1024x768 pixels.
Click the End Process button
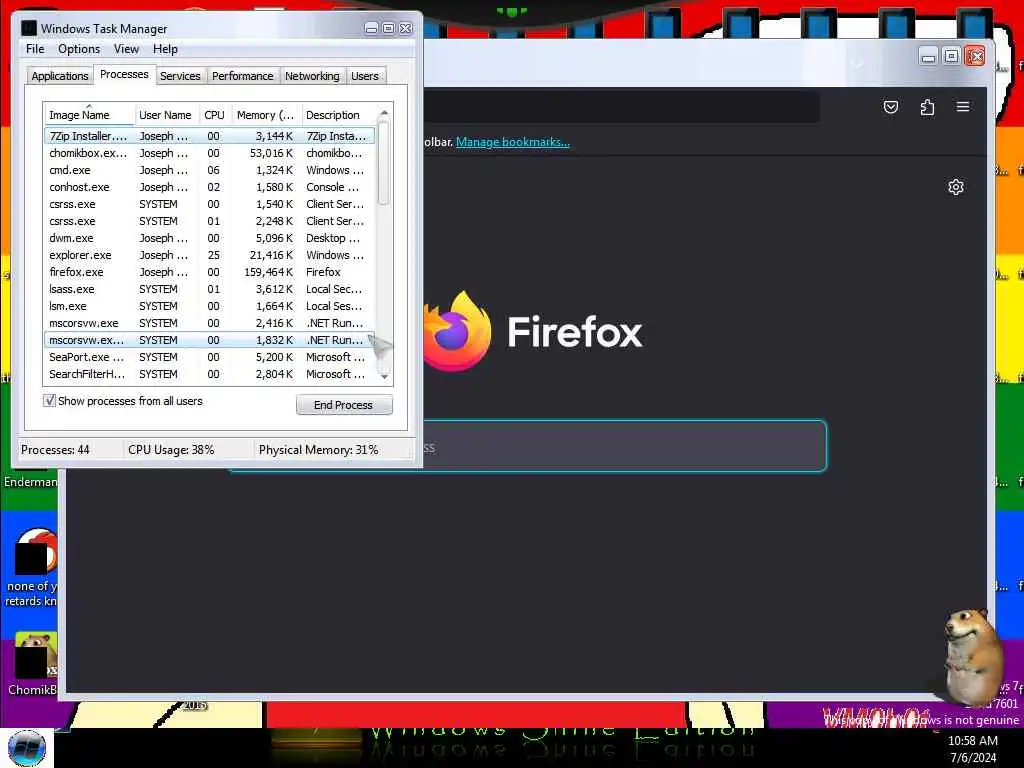coord(344,405)
